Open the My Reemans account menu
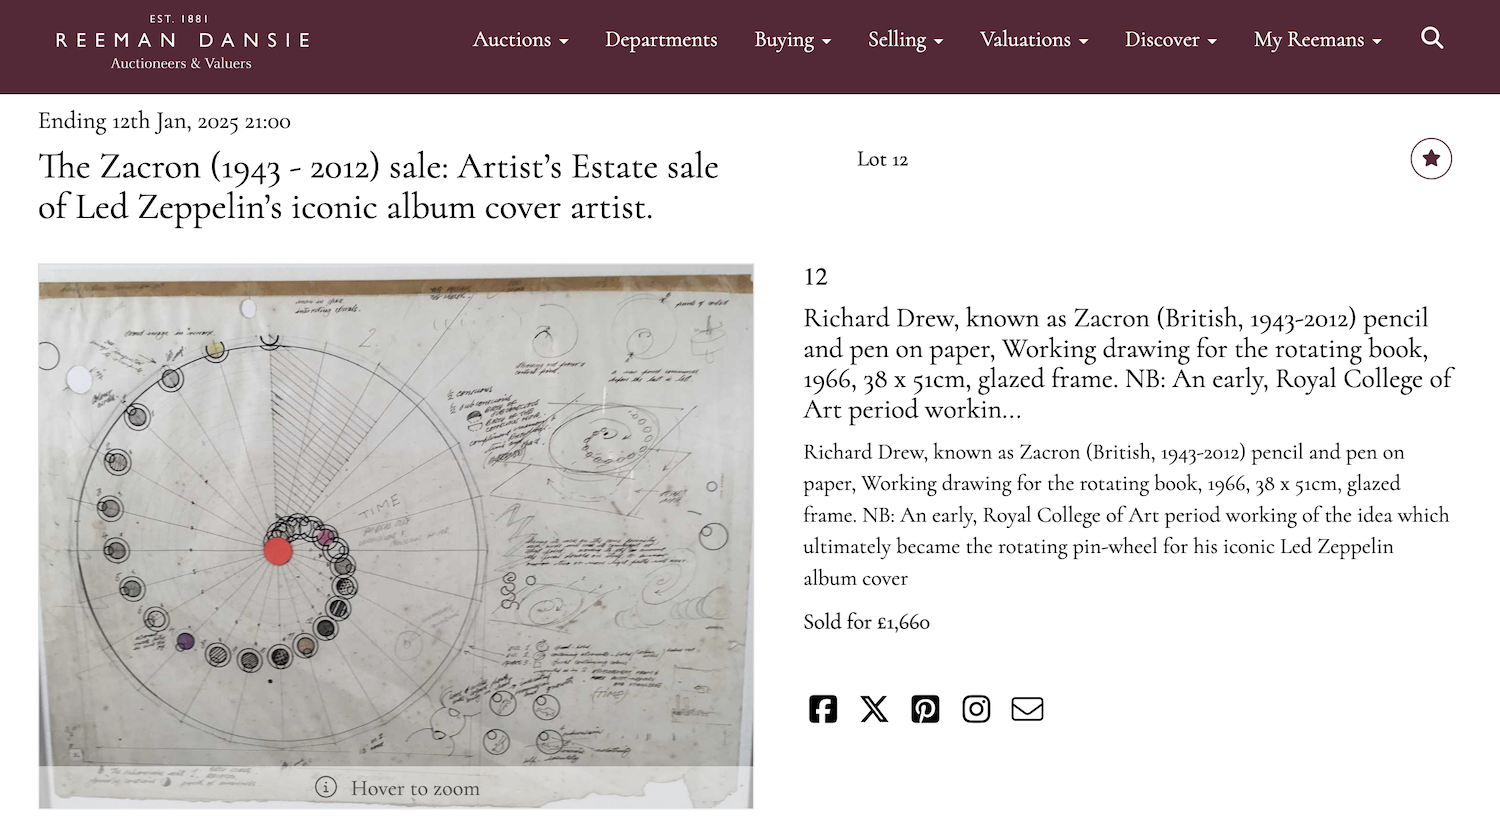1500x822 pixels. tap(1317, 39)
